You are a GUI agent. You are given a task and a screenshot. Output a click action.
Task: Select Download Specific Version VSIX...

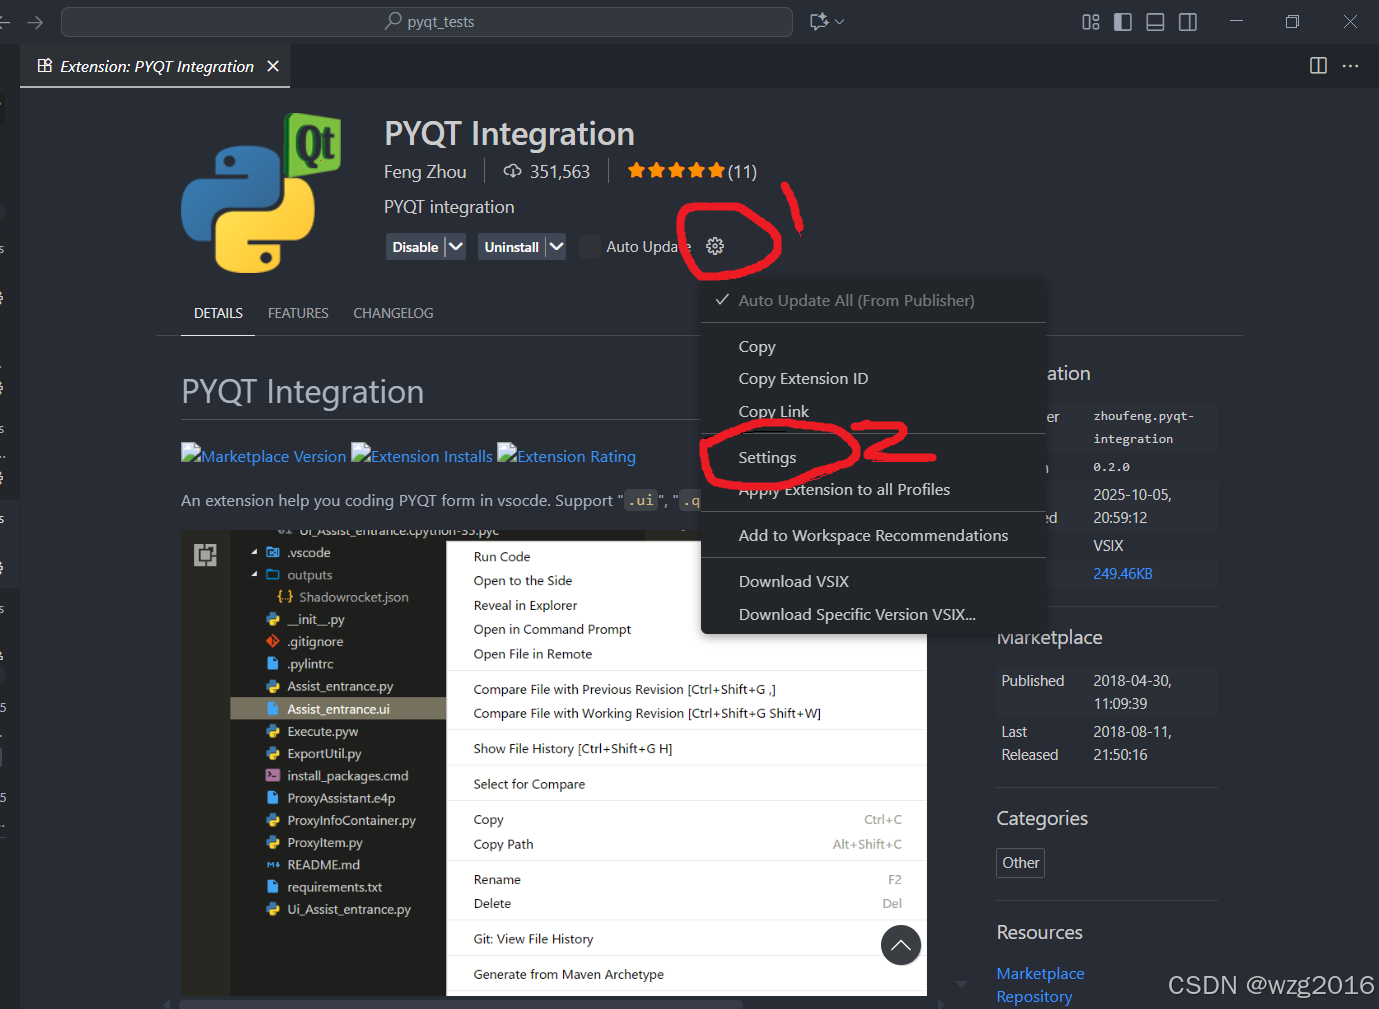pyautogui.click(x=874, y=614)
